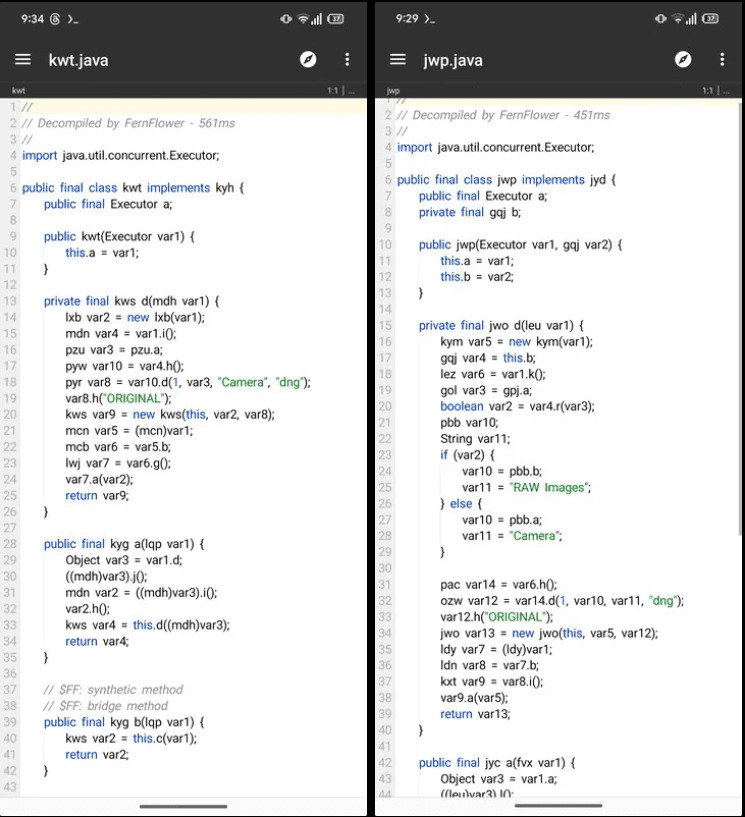Screen dimensions: 745x817
Task: Click line 'kws var9 = new kws(this, var2, var8);'
Action: click(170, 414)
